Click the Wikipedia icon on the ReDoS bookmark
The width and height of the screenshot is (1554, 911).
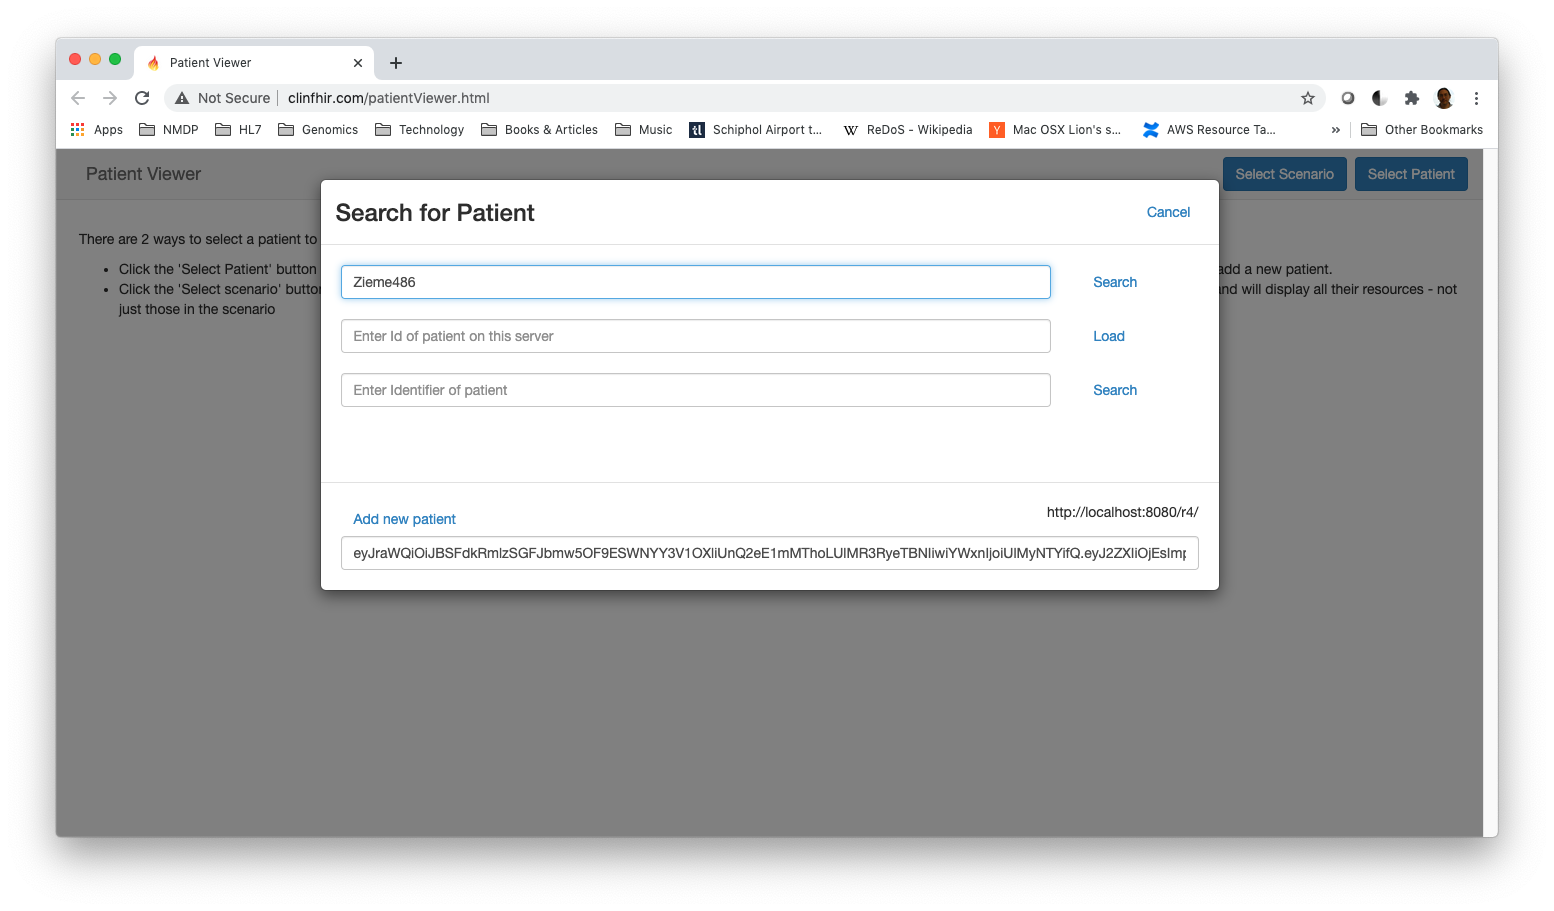pyautogui.click(x=850, y=129)
